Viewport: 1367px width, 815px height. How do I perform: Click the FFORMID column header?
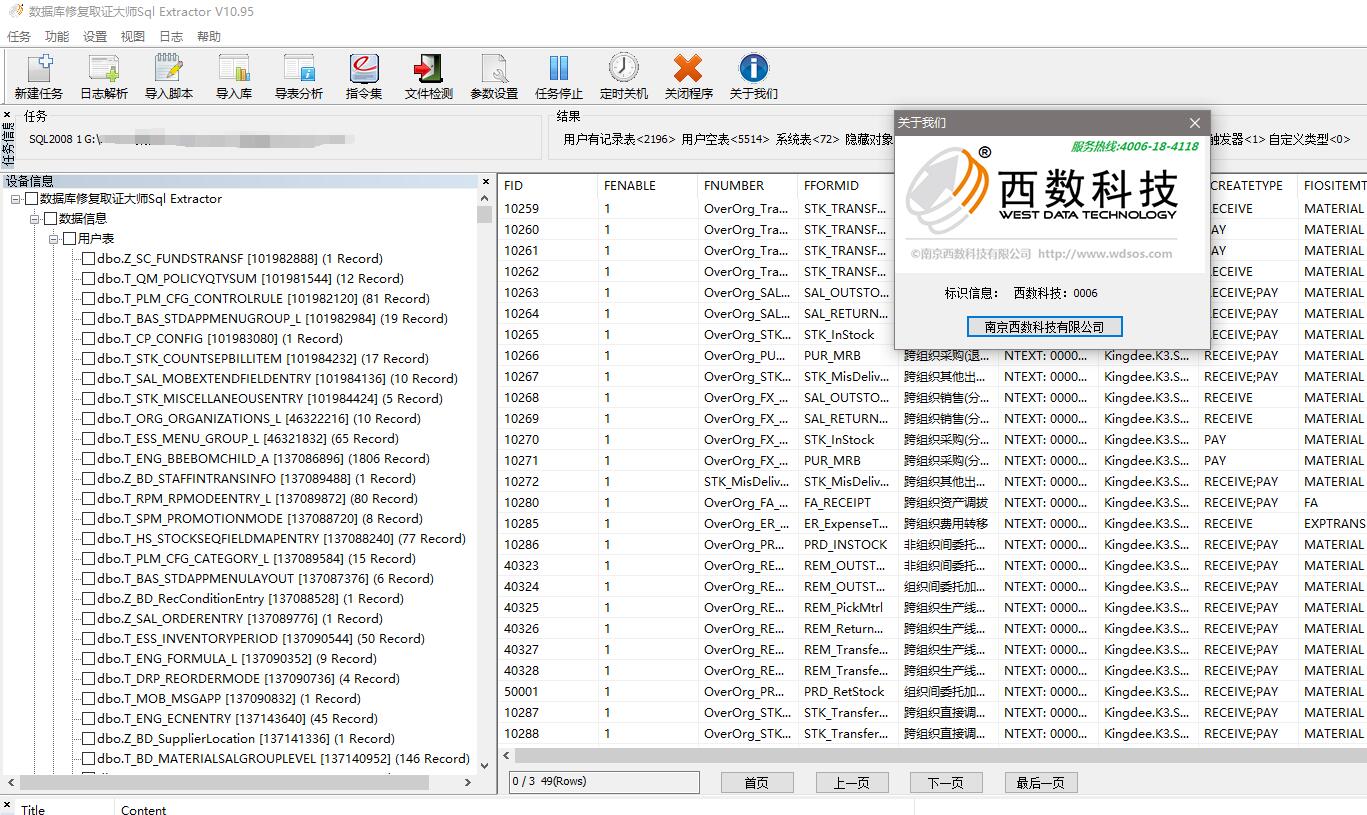[847, 186]
